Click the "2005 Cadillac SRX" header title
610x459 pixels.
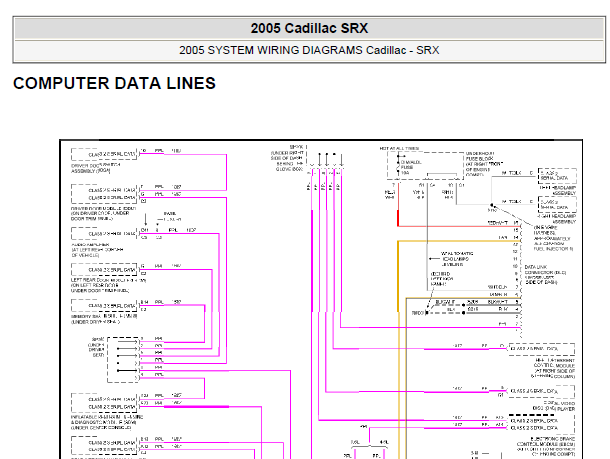309,28
